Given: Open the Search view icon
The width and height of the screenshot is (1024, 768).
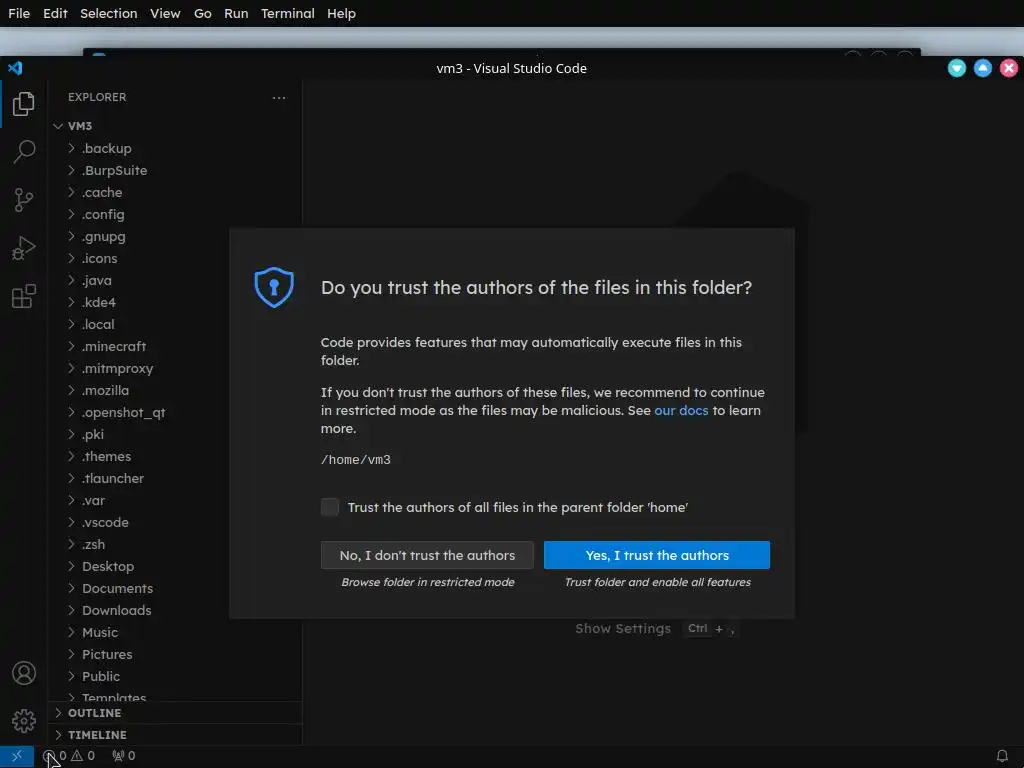Looking at the screenshot, I should [24, 152].
